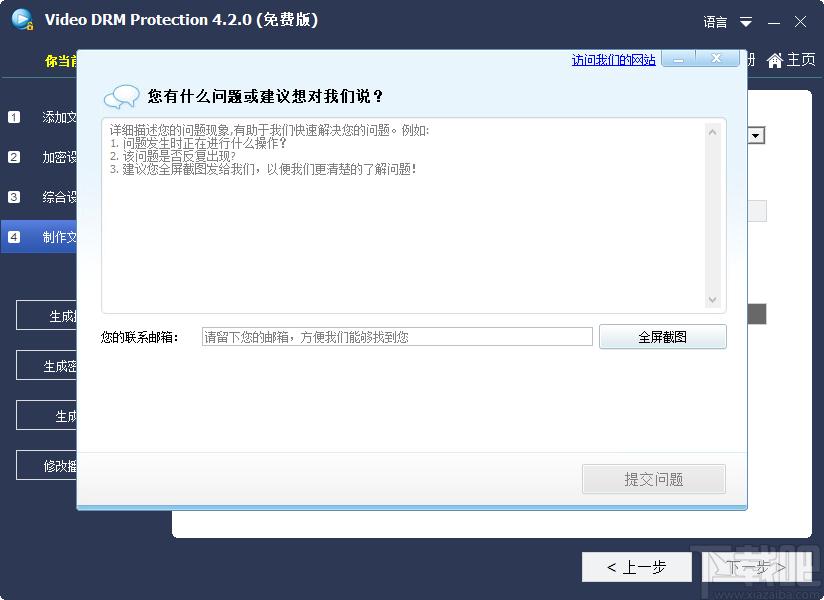Click the step 3 number icon
Screen dimensions: 824x600
tap(14, 196)
